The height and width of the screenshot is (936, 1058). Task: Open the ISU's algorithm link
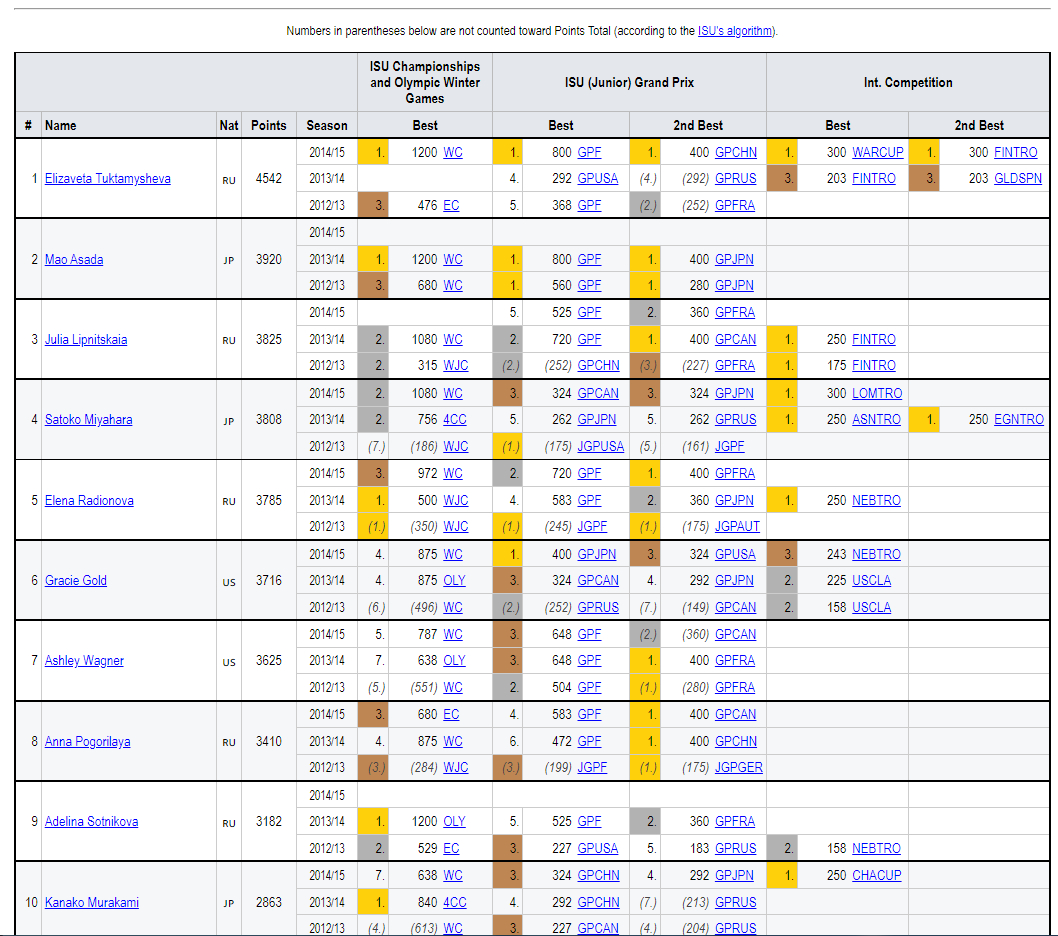click(x=735, y=30)
